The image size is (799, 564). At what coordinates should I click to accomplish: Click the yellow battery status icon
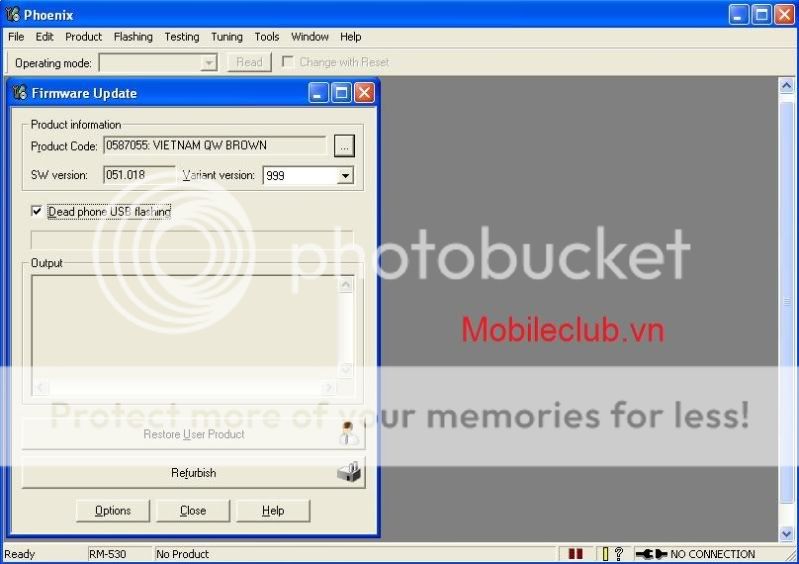click(x=605, y=554)
